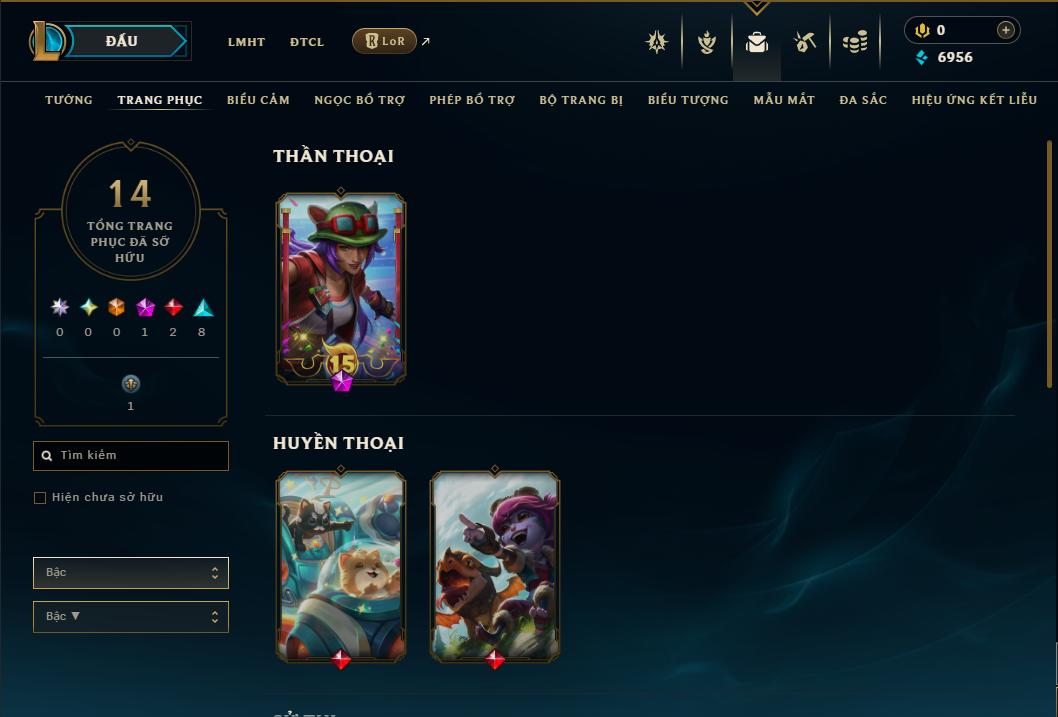This screenshot has height=717, width=1058.
Task: Click the purple mythic gem tier icon
Action: 145,308
